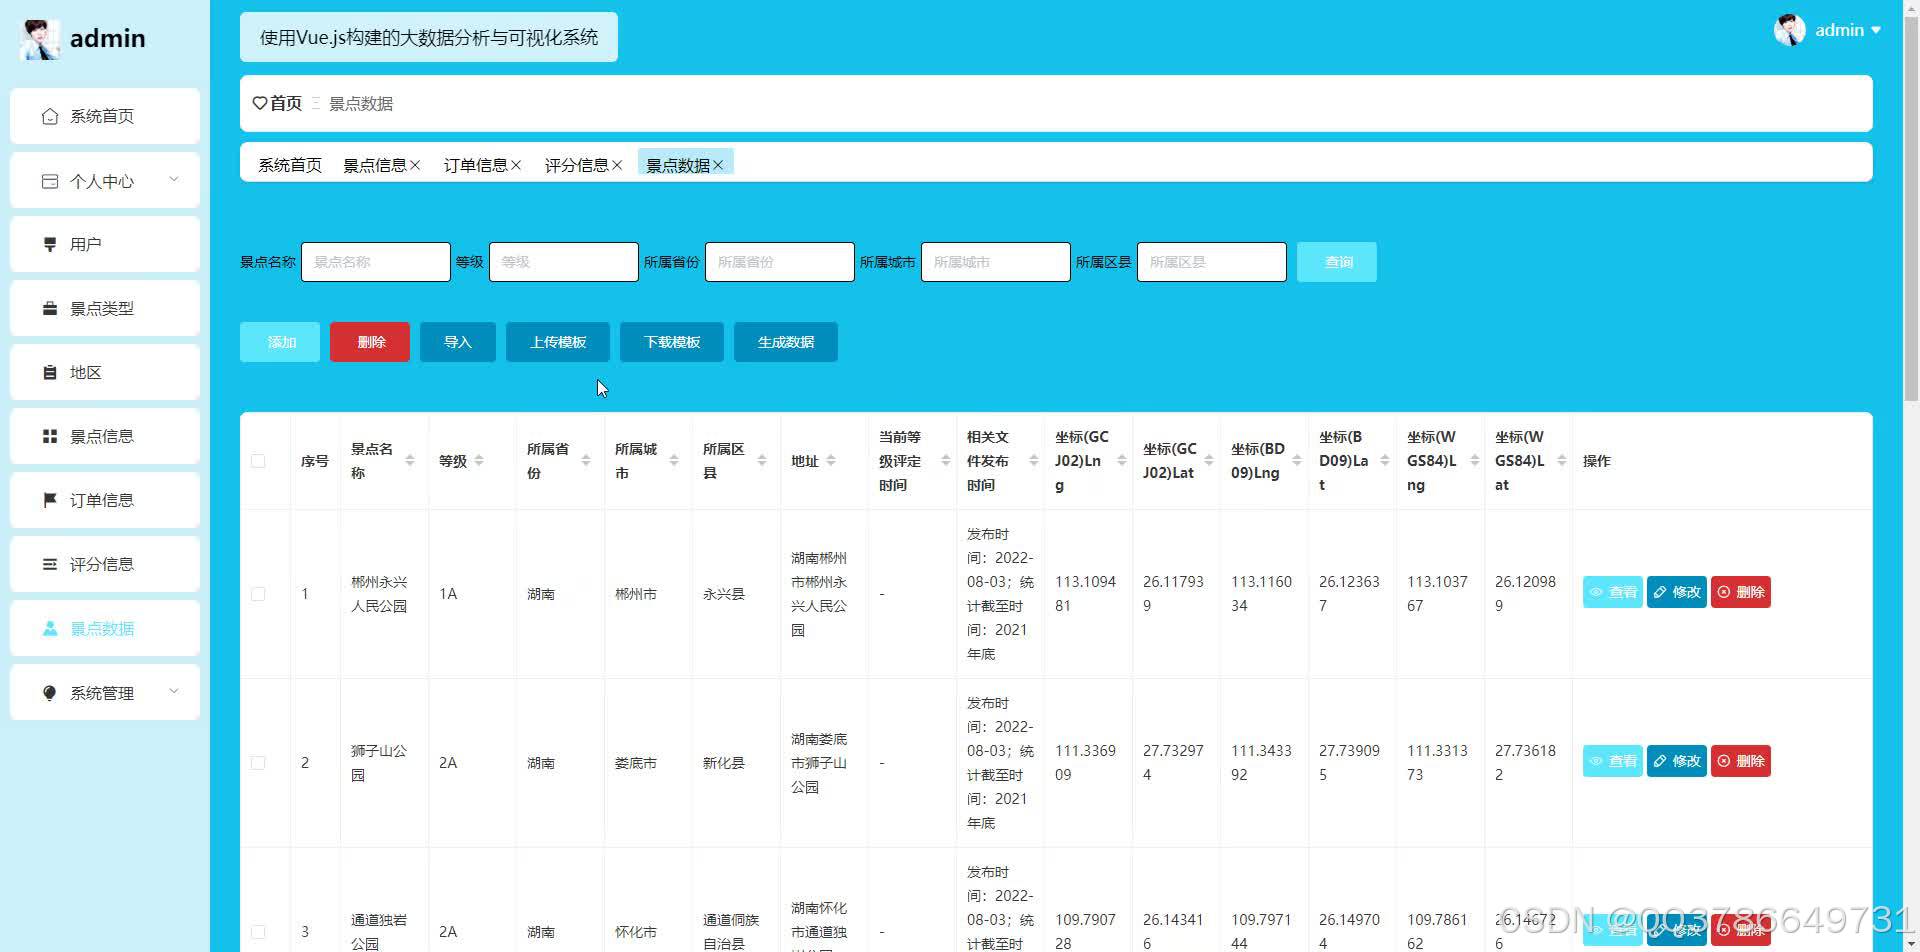Open 系统首页 in the sidebar
Screen dimensions: 1920x952
(x=105, y=116)
